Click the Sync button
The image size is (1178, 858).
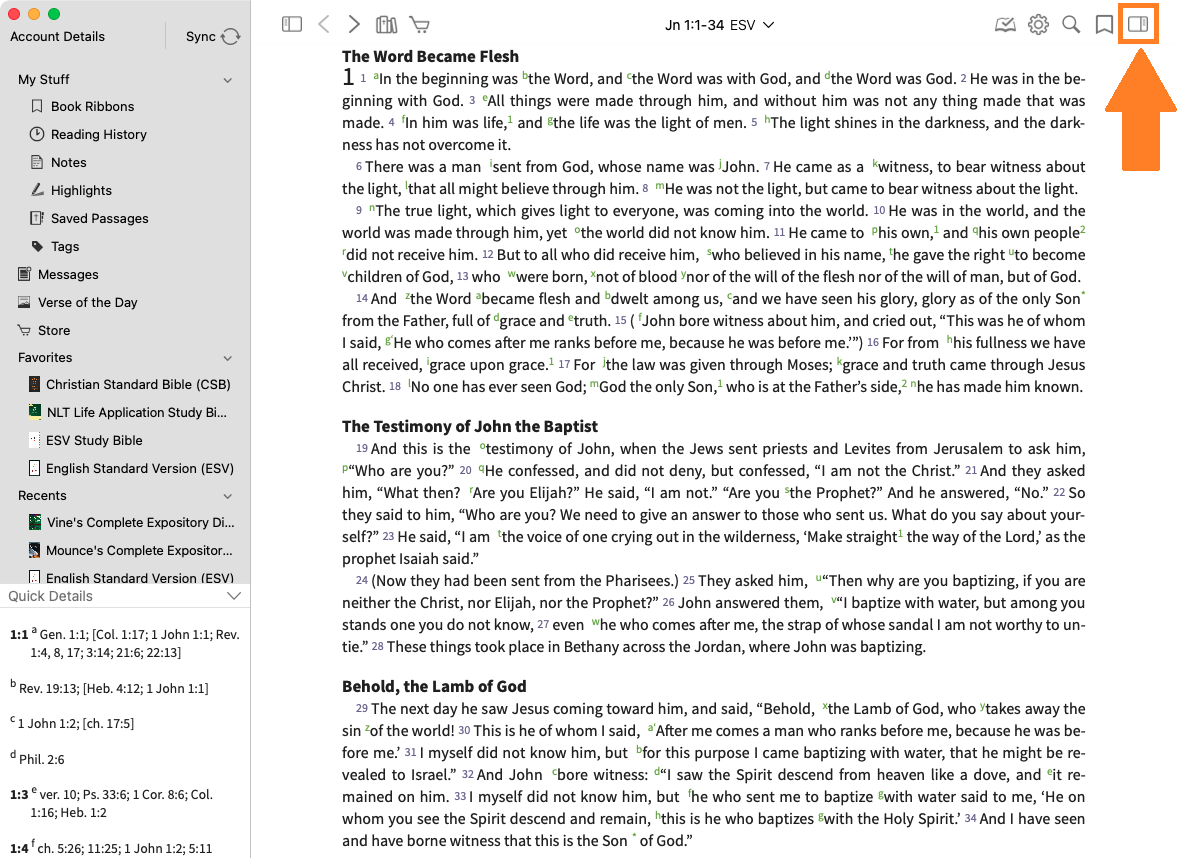213,37
